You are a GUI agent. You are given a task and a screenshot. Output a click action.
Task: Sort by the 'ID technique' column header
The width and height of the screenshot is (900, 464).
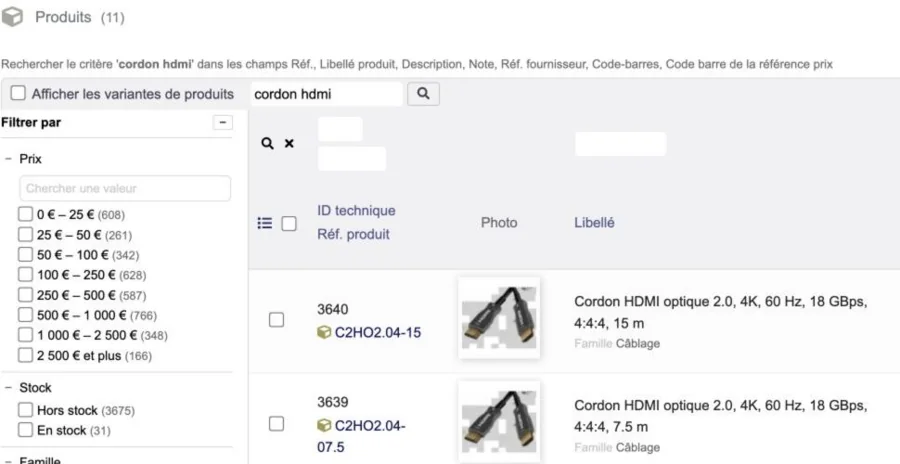[x=356, y=211]
